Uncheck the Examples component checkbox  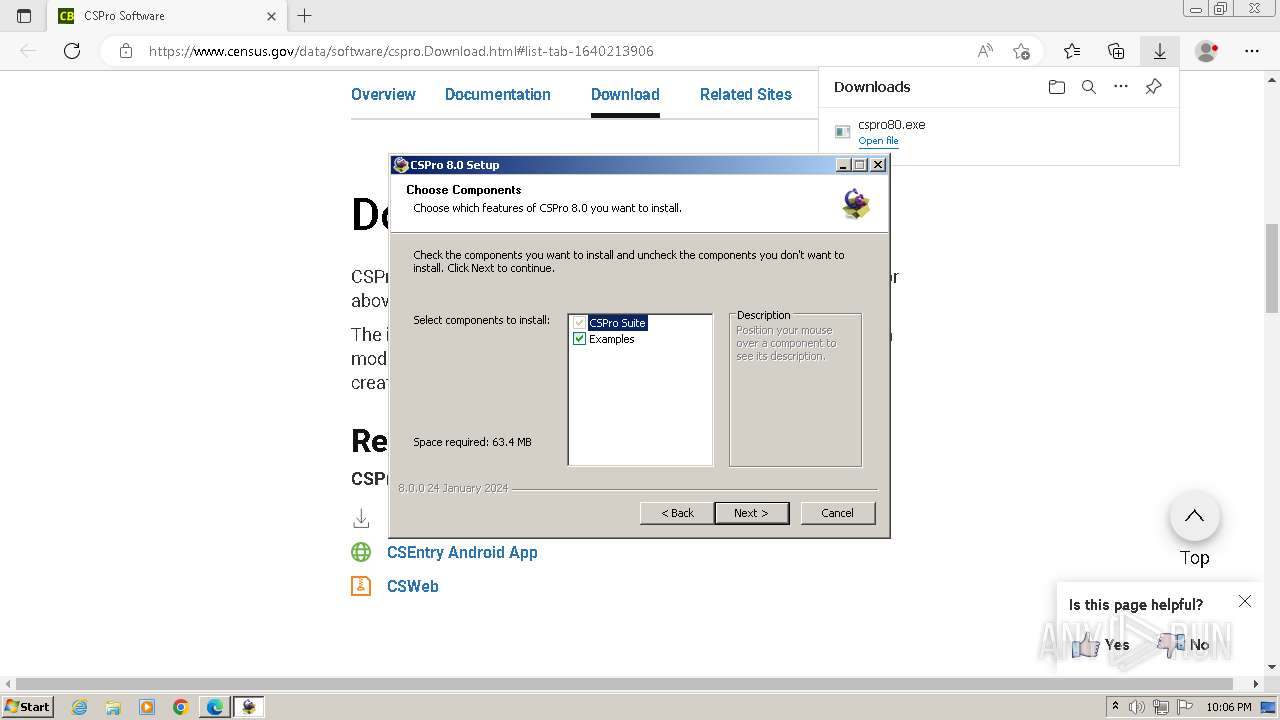click(579, 339)
